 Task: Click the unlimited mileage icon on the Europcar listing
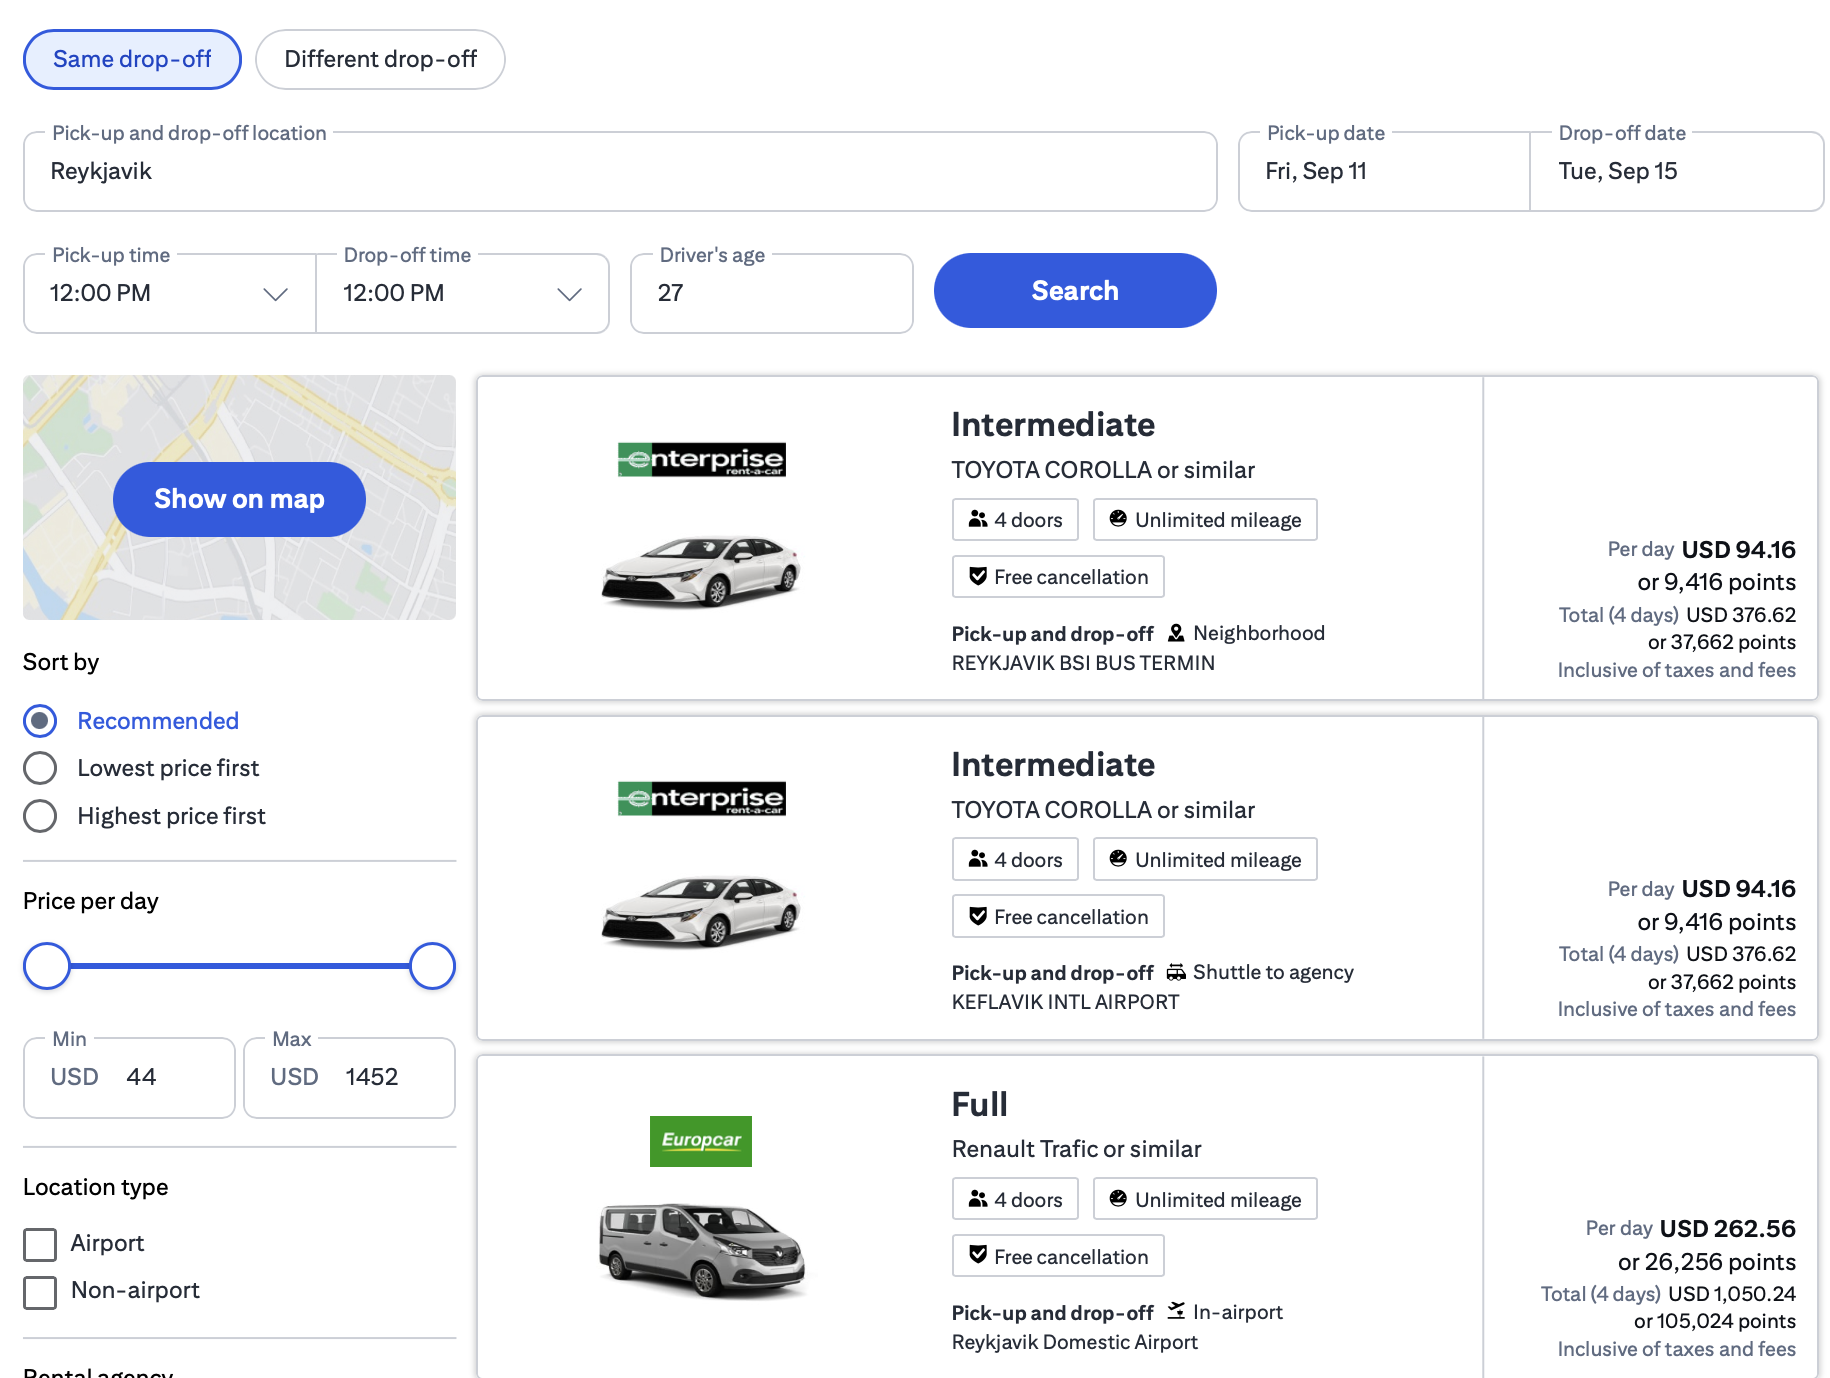(x=1118, y=1199)
